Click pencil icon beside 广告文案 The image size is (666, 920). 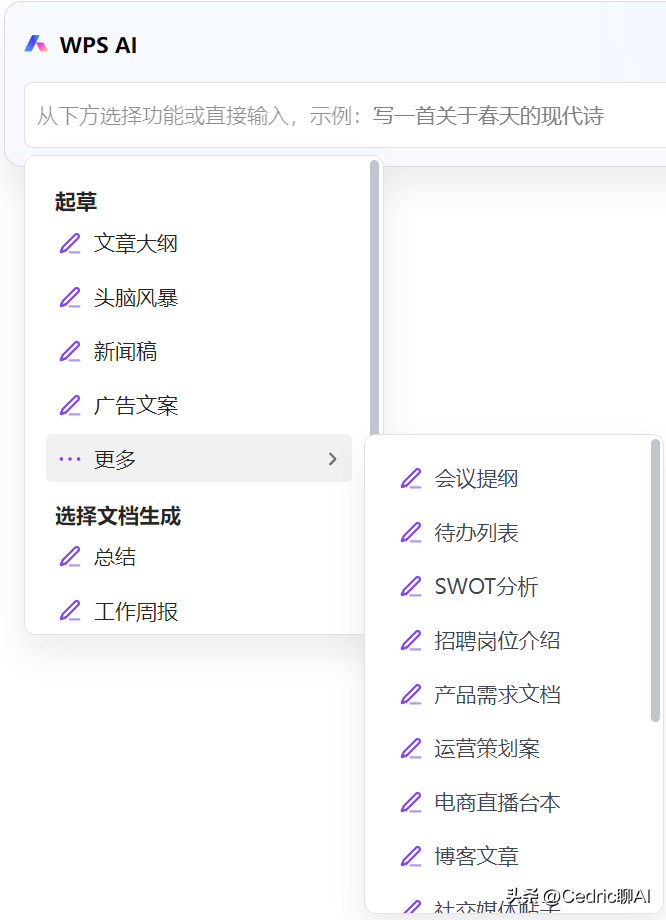pos(70,405)
